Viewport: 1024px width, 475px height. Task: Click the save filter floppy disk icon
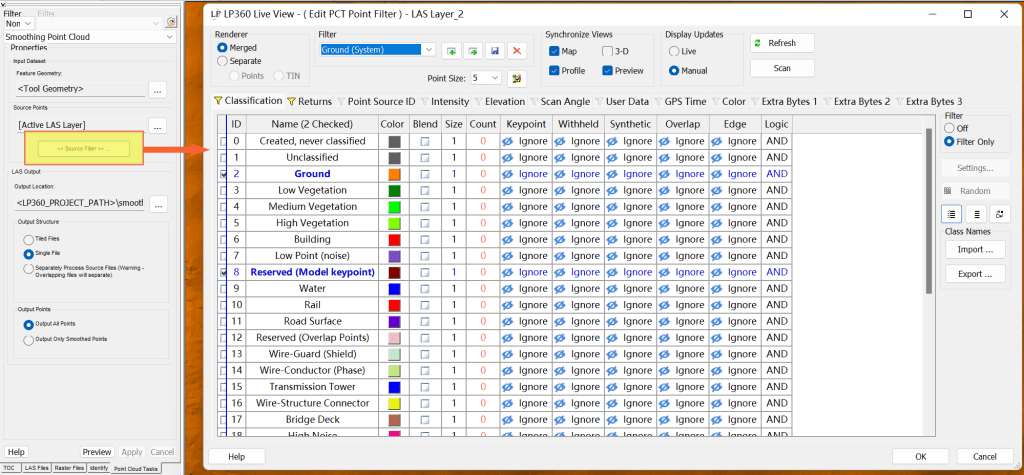pyautogui.click(x=495, y=50)
